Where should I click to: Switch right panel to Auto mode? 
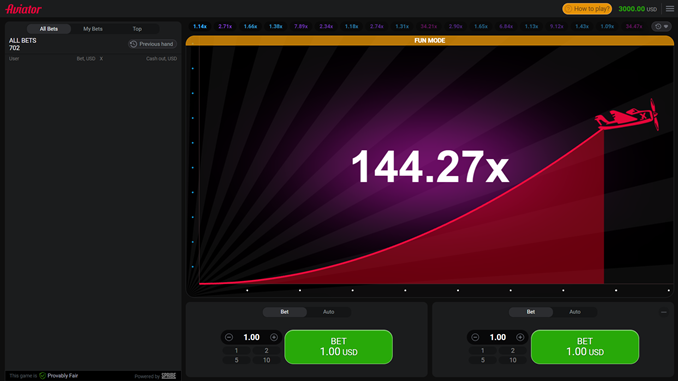pyautogui.click(x=575, y=312)
